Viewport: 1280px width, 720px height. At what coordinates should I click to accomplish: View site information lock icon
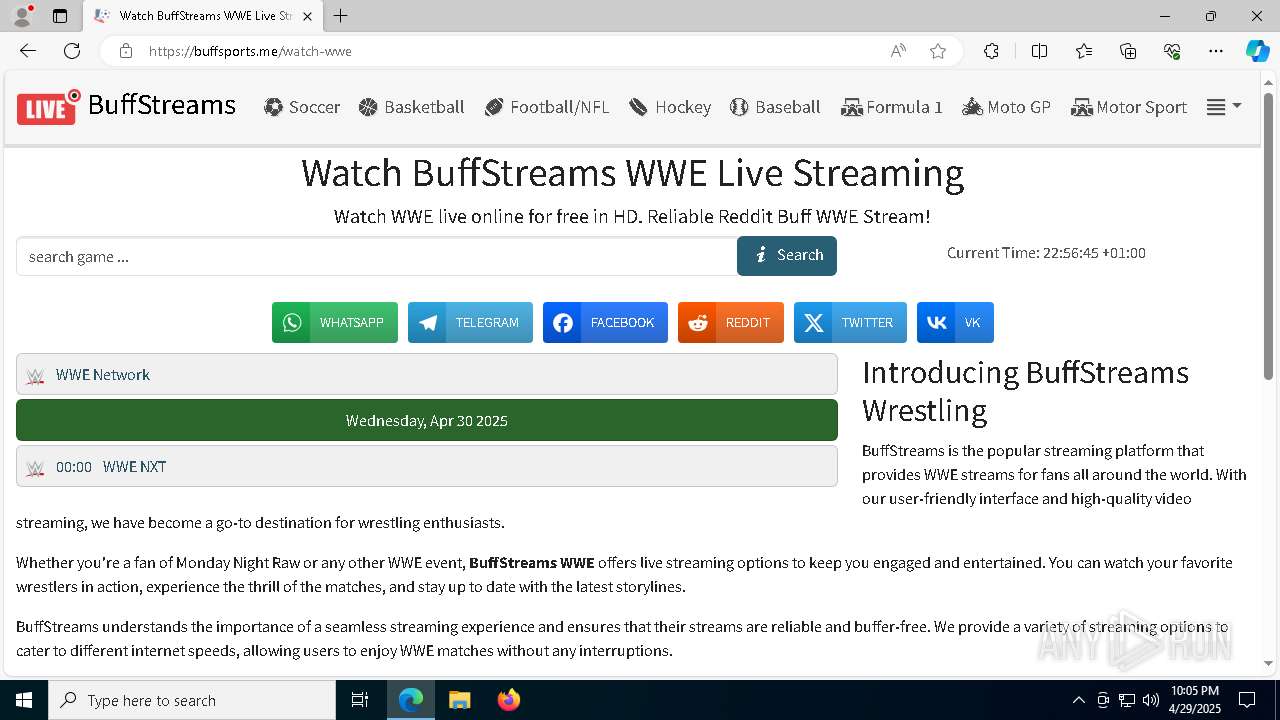125,51
